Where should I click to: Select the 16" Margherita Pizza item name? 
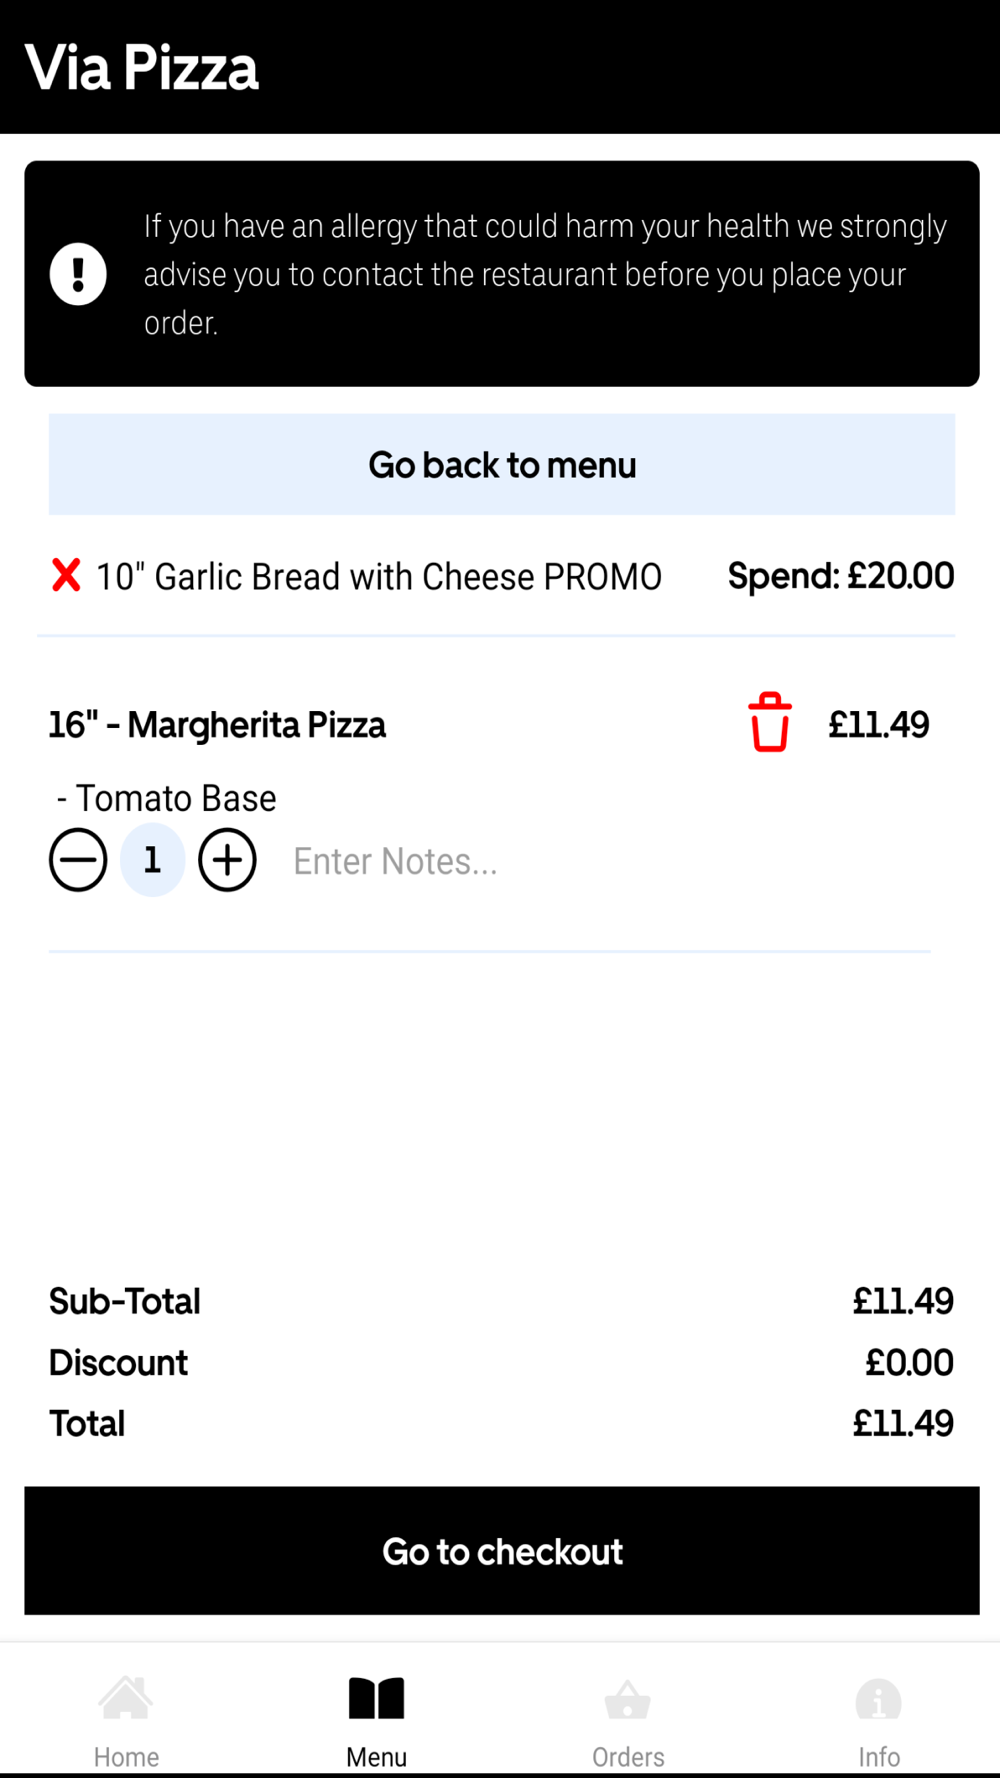tap(217, 725)
